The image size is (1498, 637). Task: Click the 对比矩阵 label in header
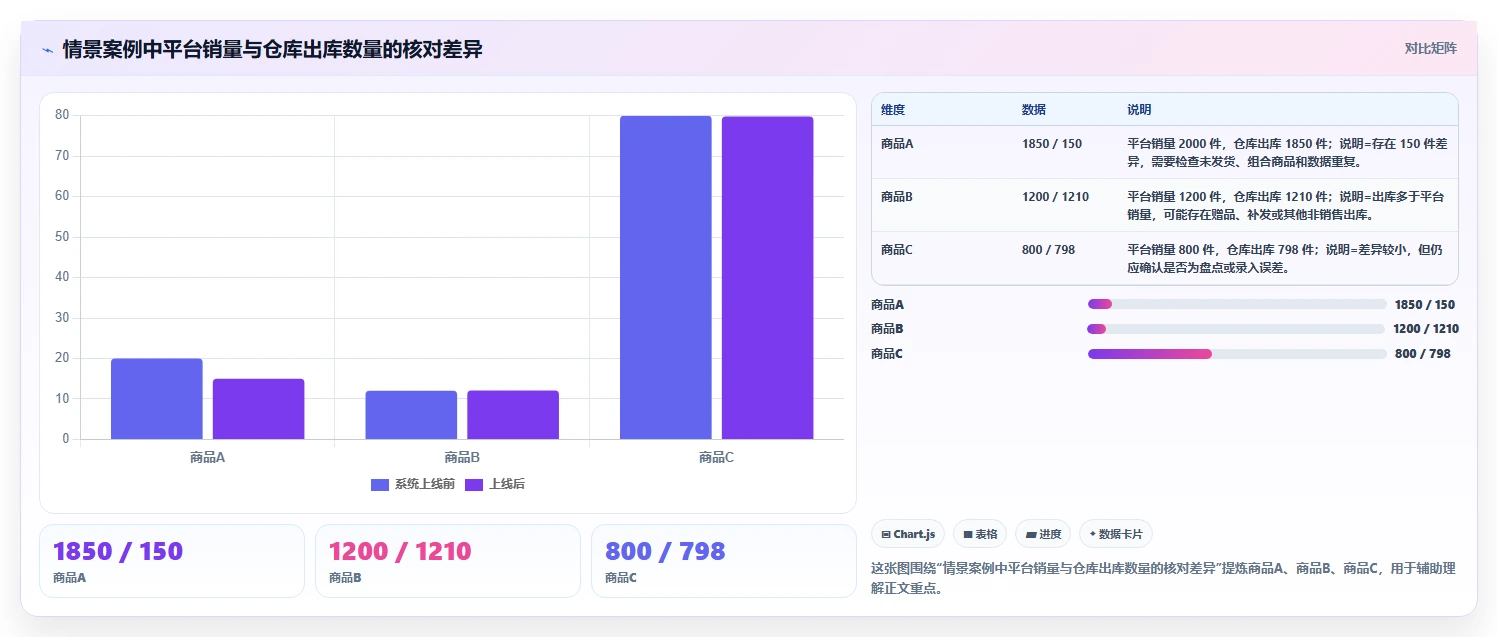1431,48
